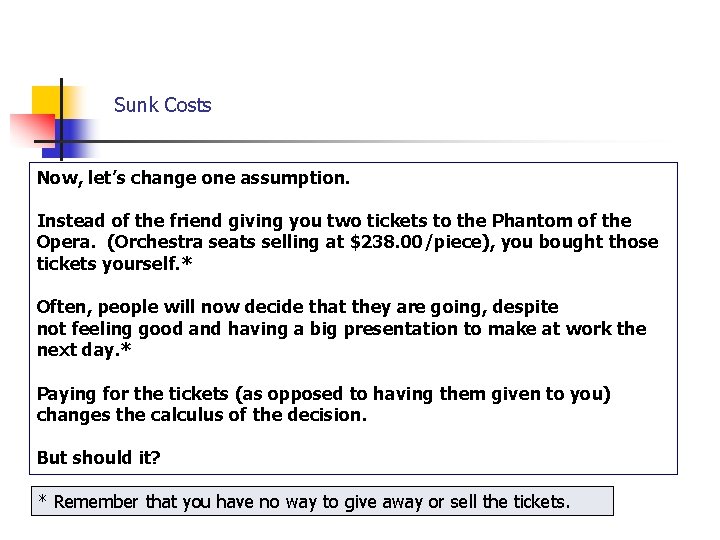Click the leading asterisk in the footnote
The width and height of the screenshot is (720, 540).
click(43, 498)
